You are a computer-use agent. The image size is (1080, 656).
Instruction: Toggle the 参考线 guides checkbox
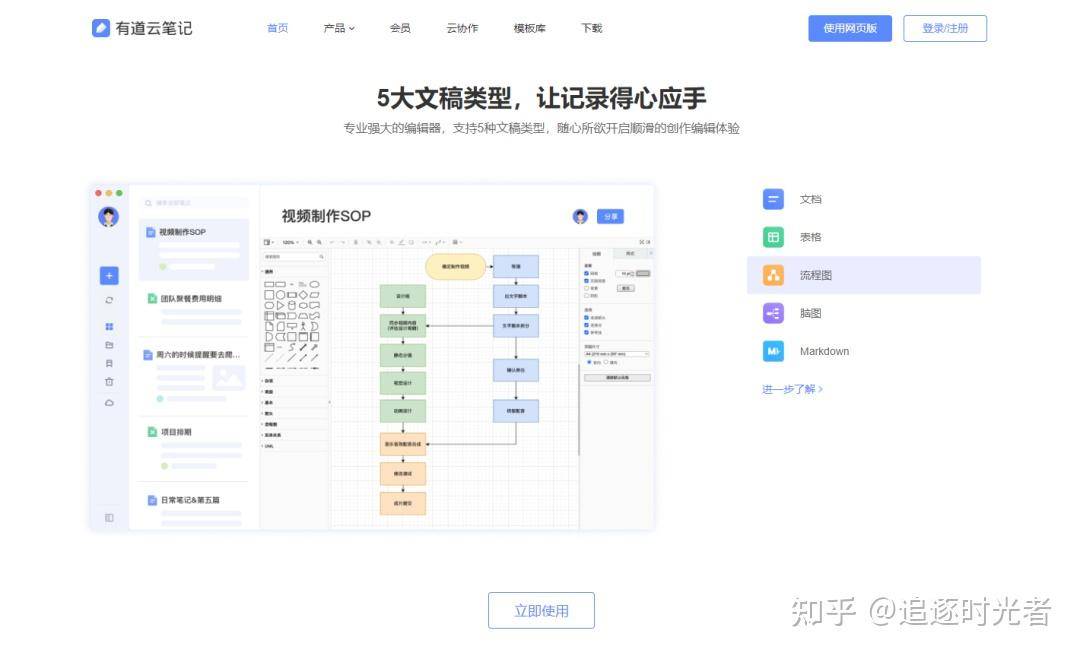coord(586,332)
